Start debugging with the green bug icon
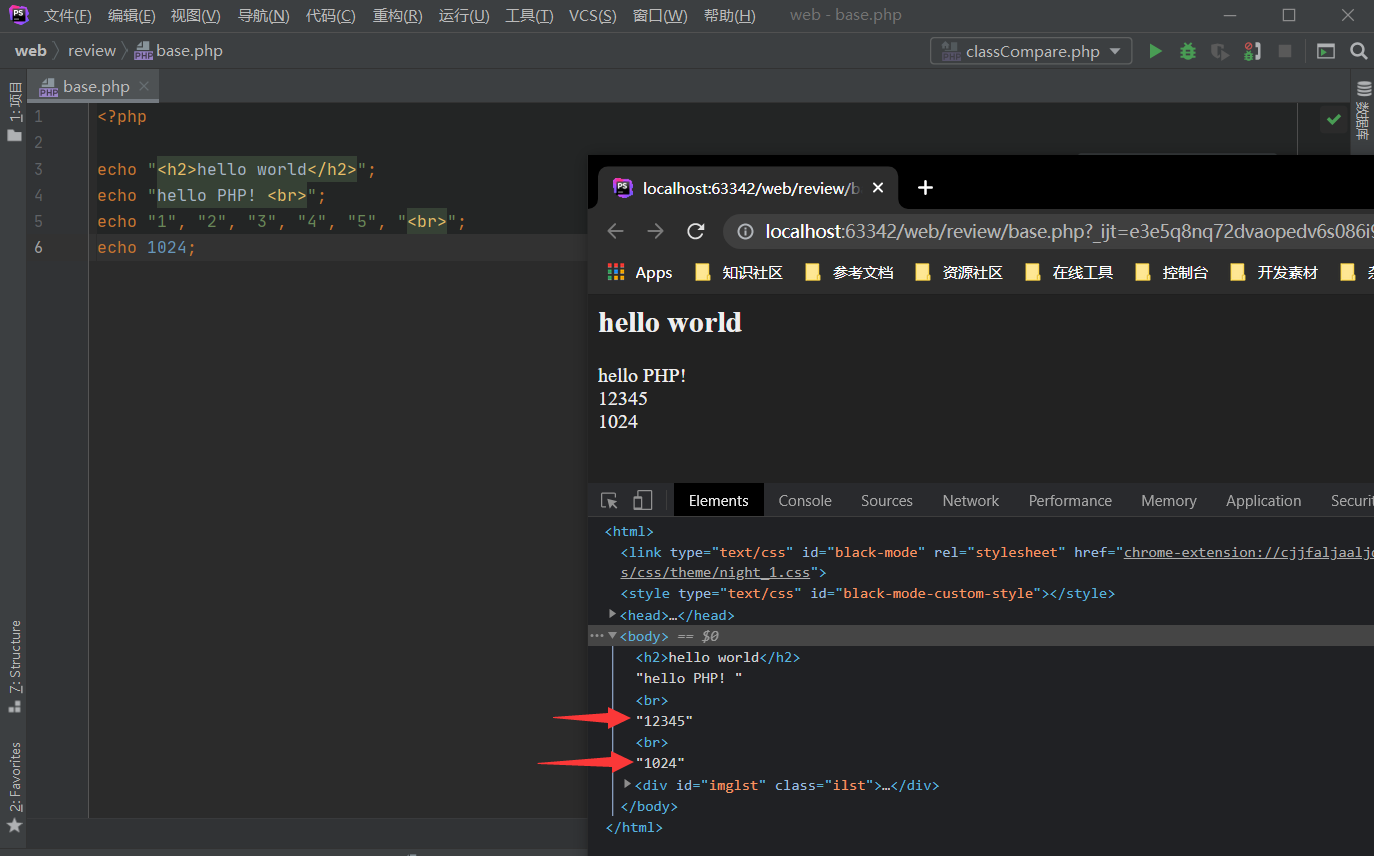The height and width of the screenshot is (856, 1374). (1188, 51)
